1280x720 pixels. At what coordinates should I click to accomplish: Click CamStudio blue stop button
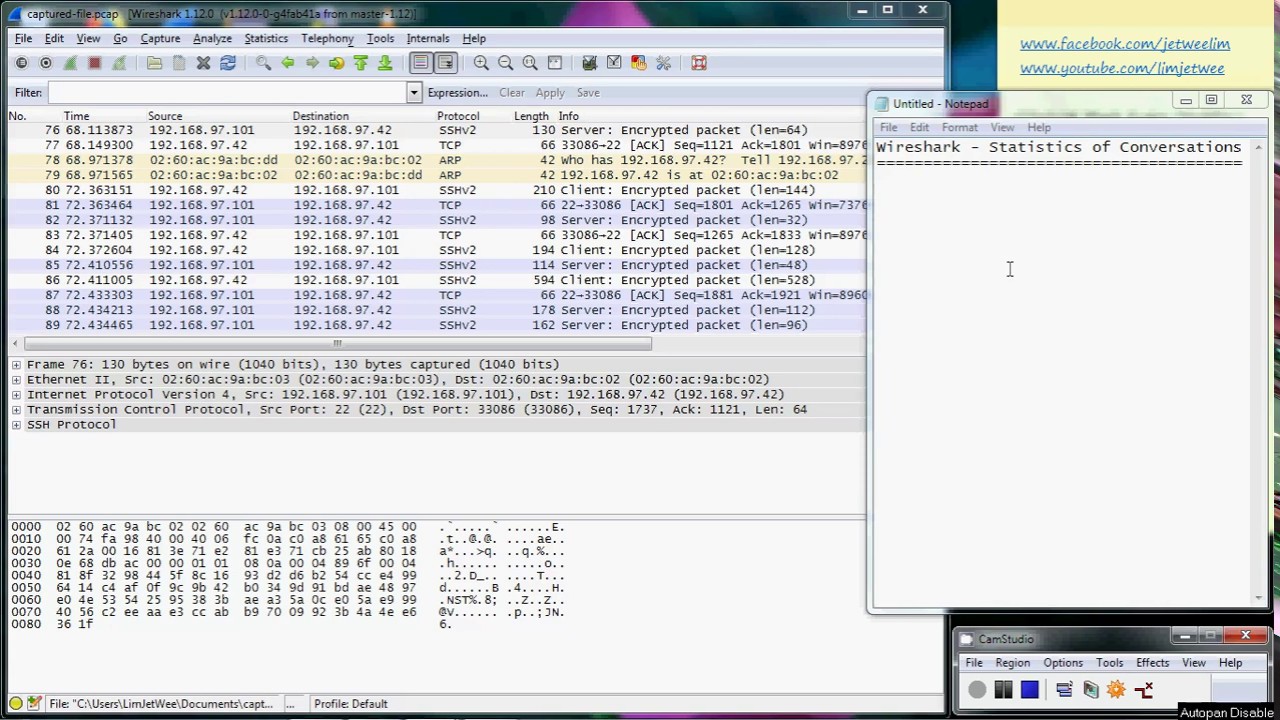pos(1029,689)
